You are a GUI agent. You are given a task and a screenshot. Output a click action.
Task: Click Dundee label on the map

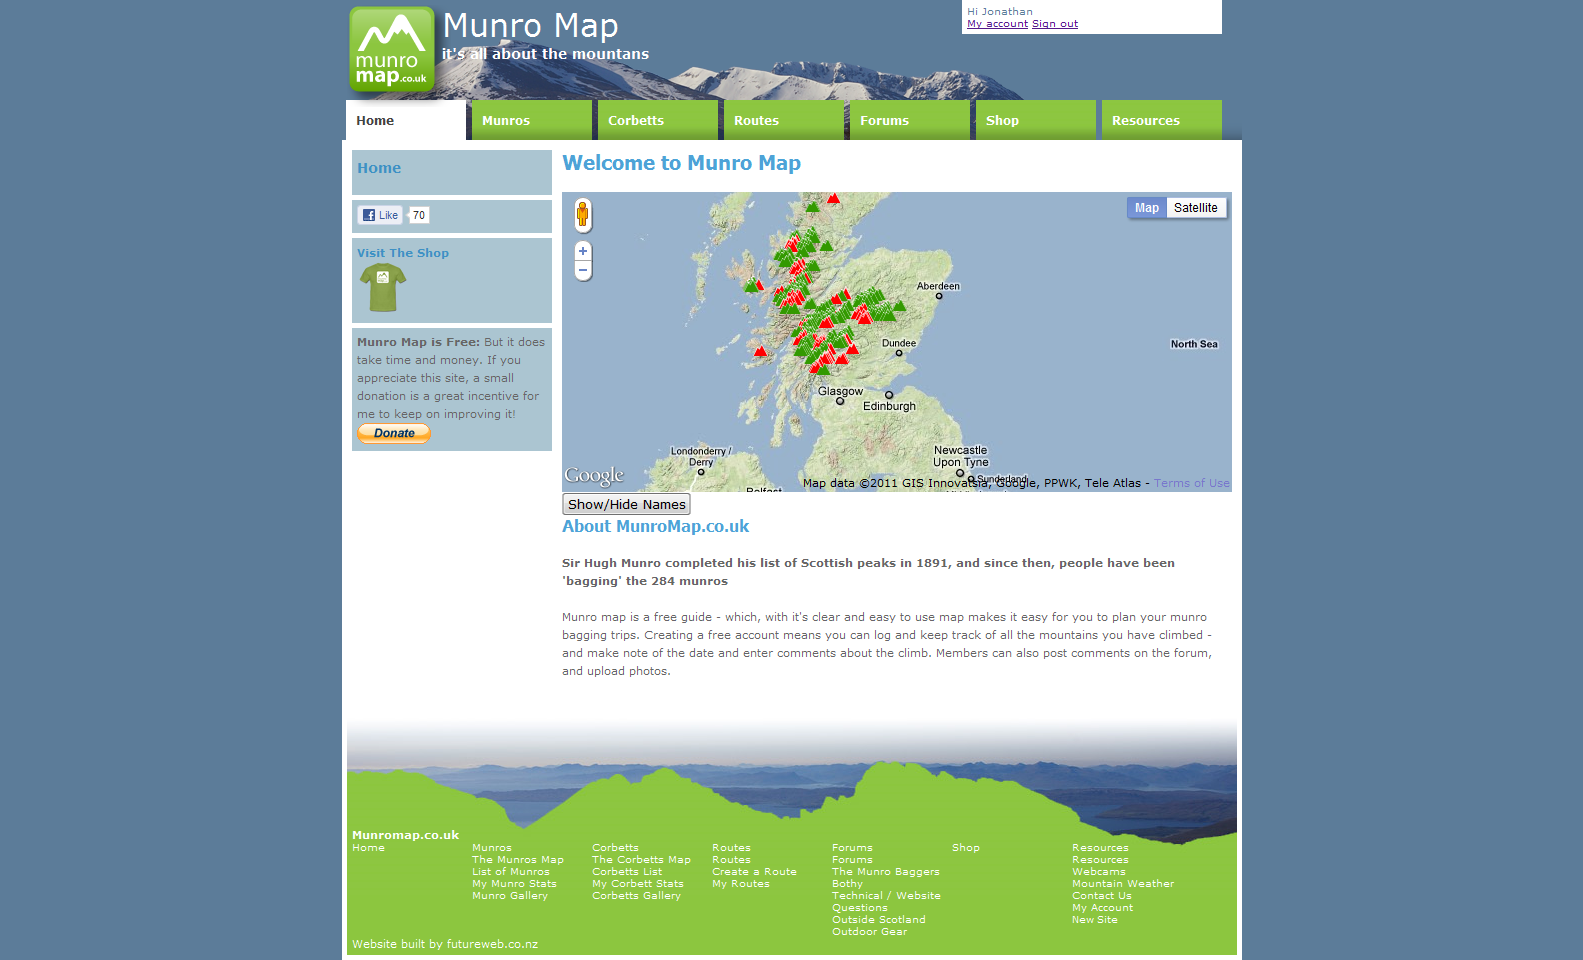point(899,343)
